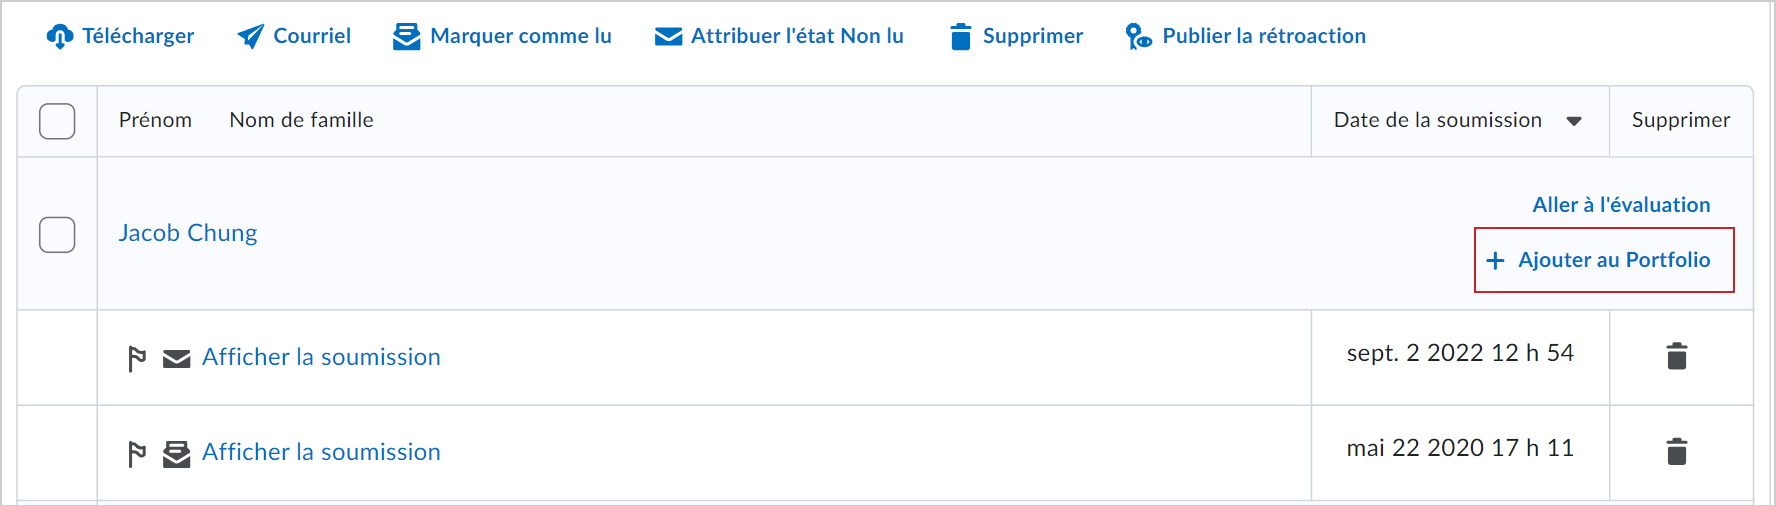Click the Télécharger cloud download icon

(x=60, y=37)
